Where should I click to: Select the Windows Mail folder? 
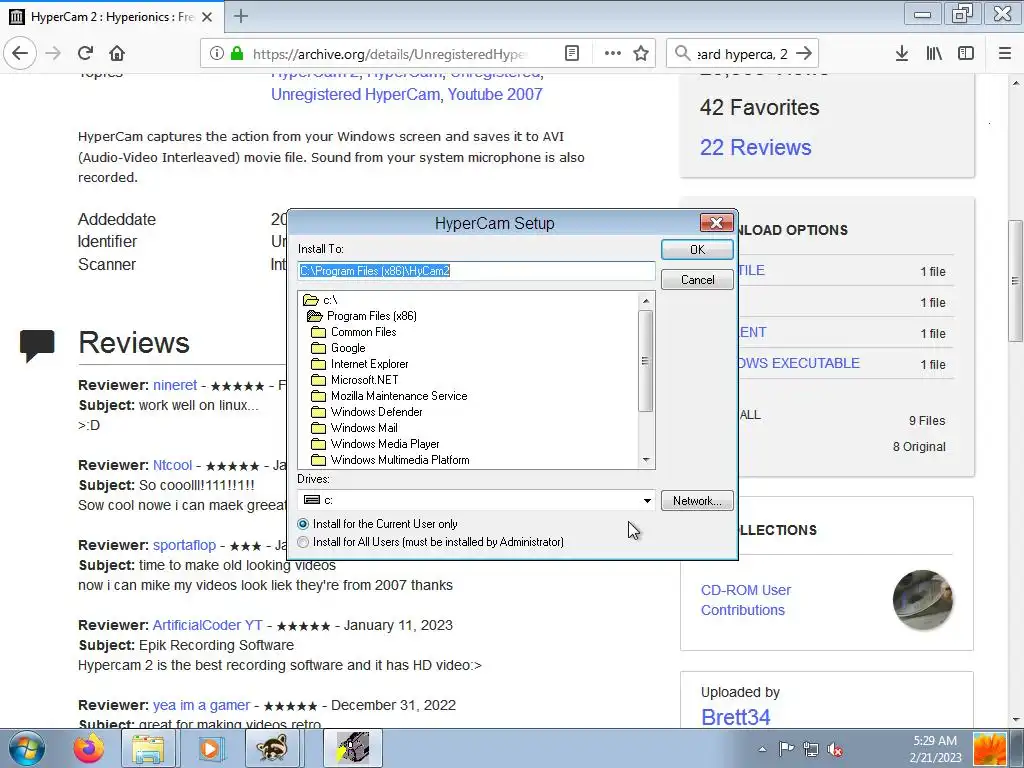(x=355, y=428)
